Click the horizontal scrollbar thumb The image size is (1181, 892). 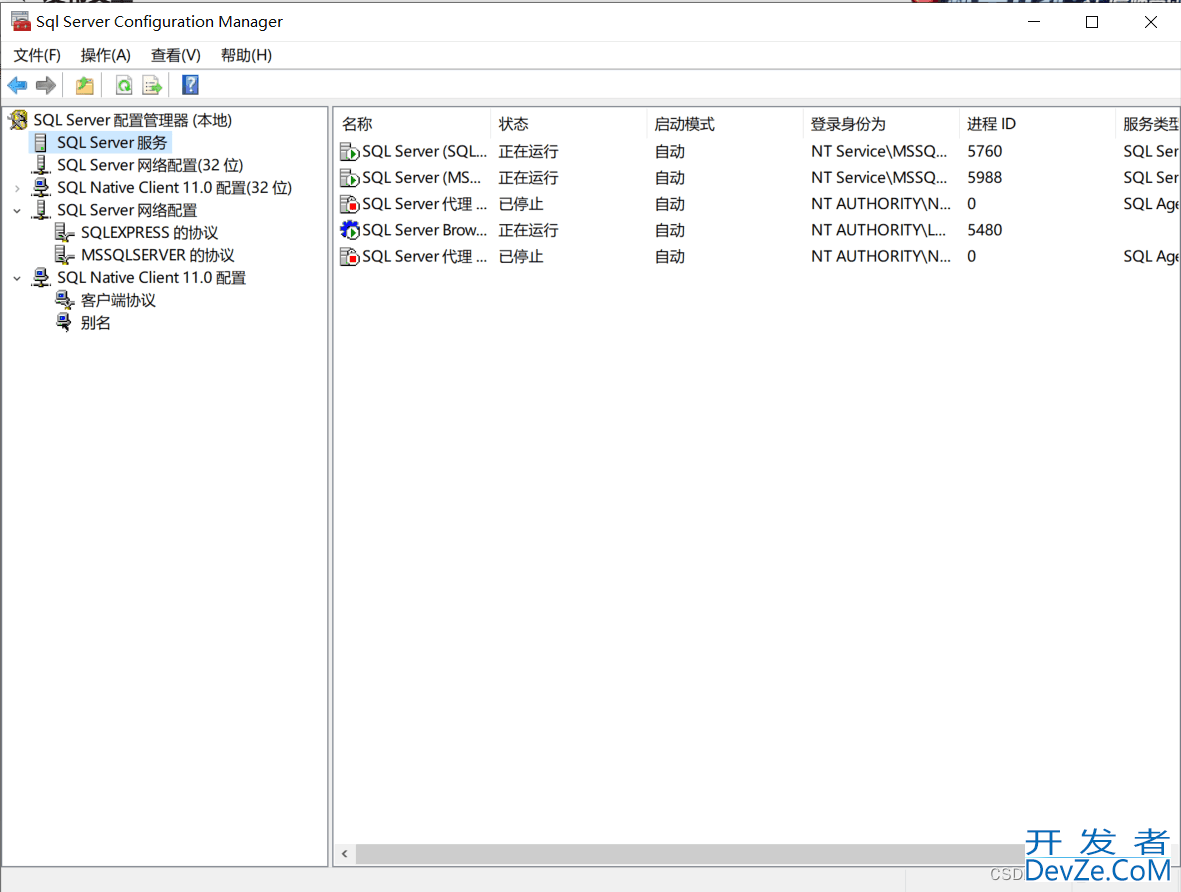(690, 854)
